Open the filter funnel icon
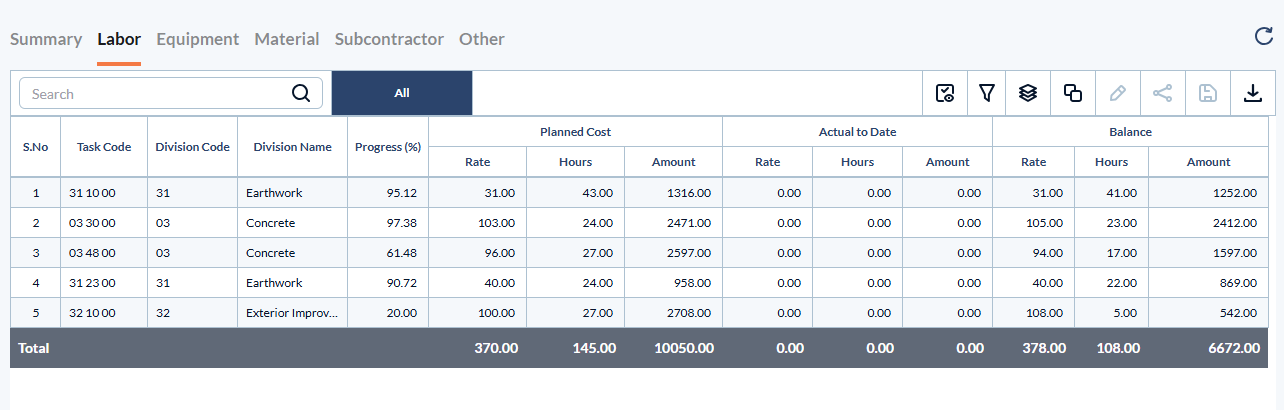Image resolution: width=1284 pixels, height=410 pixels. pyautogui.click(x=987, y=93)
